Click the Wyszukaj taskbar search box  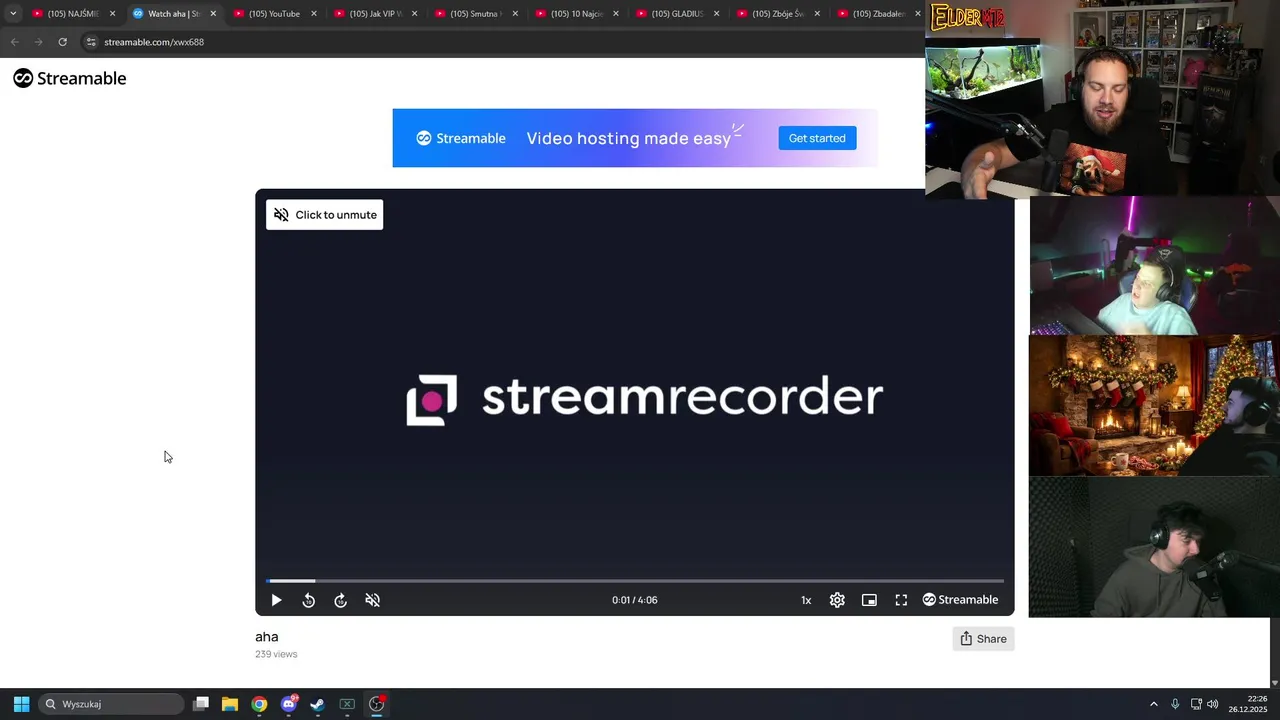point(111,704)
